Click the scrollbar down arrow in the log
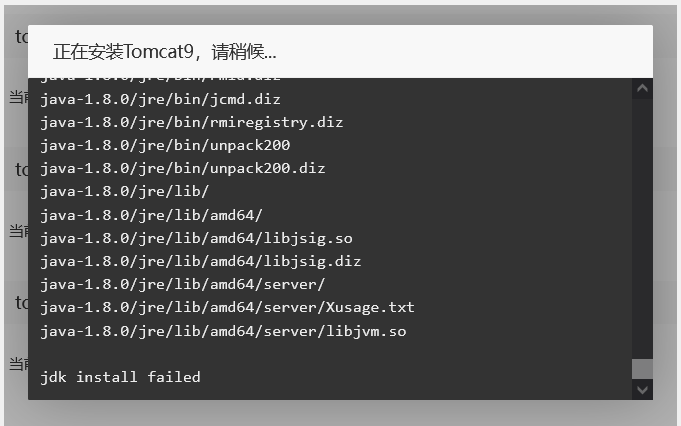The image size is (681, 426). (642, 390)
